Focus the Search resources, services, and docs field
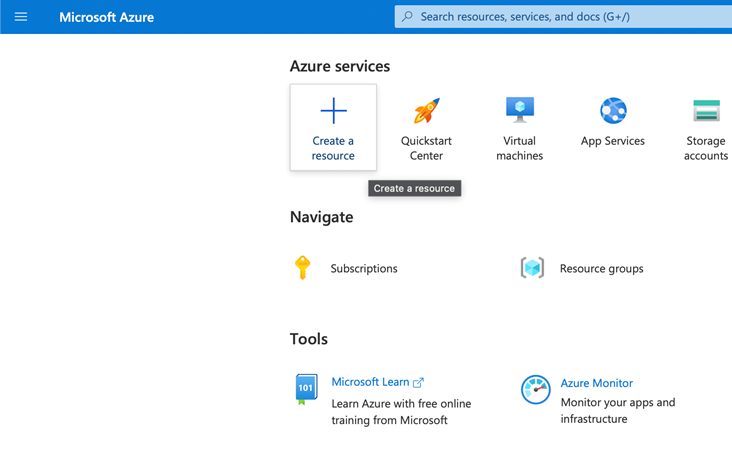Viewport: 732px width, 462px height. coord(563,17)
